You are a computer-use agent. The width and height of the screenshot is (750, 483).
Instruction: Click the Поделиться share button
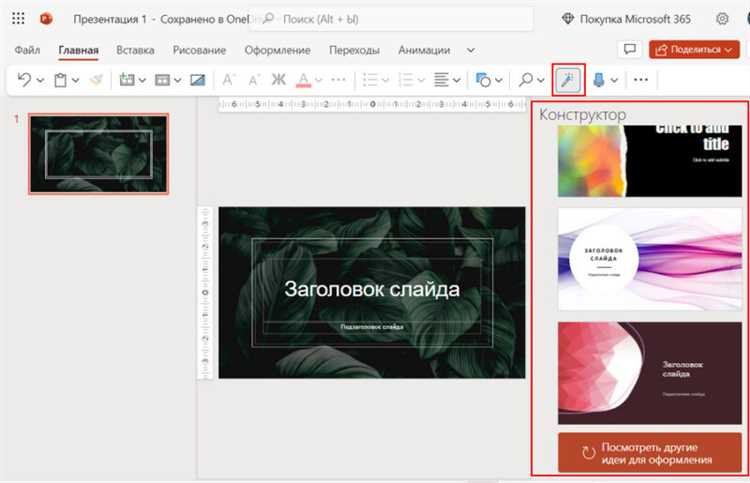coord(692,49)
